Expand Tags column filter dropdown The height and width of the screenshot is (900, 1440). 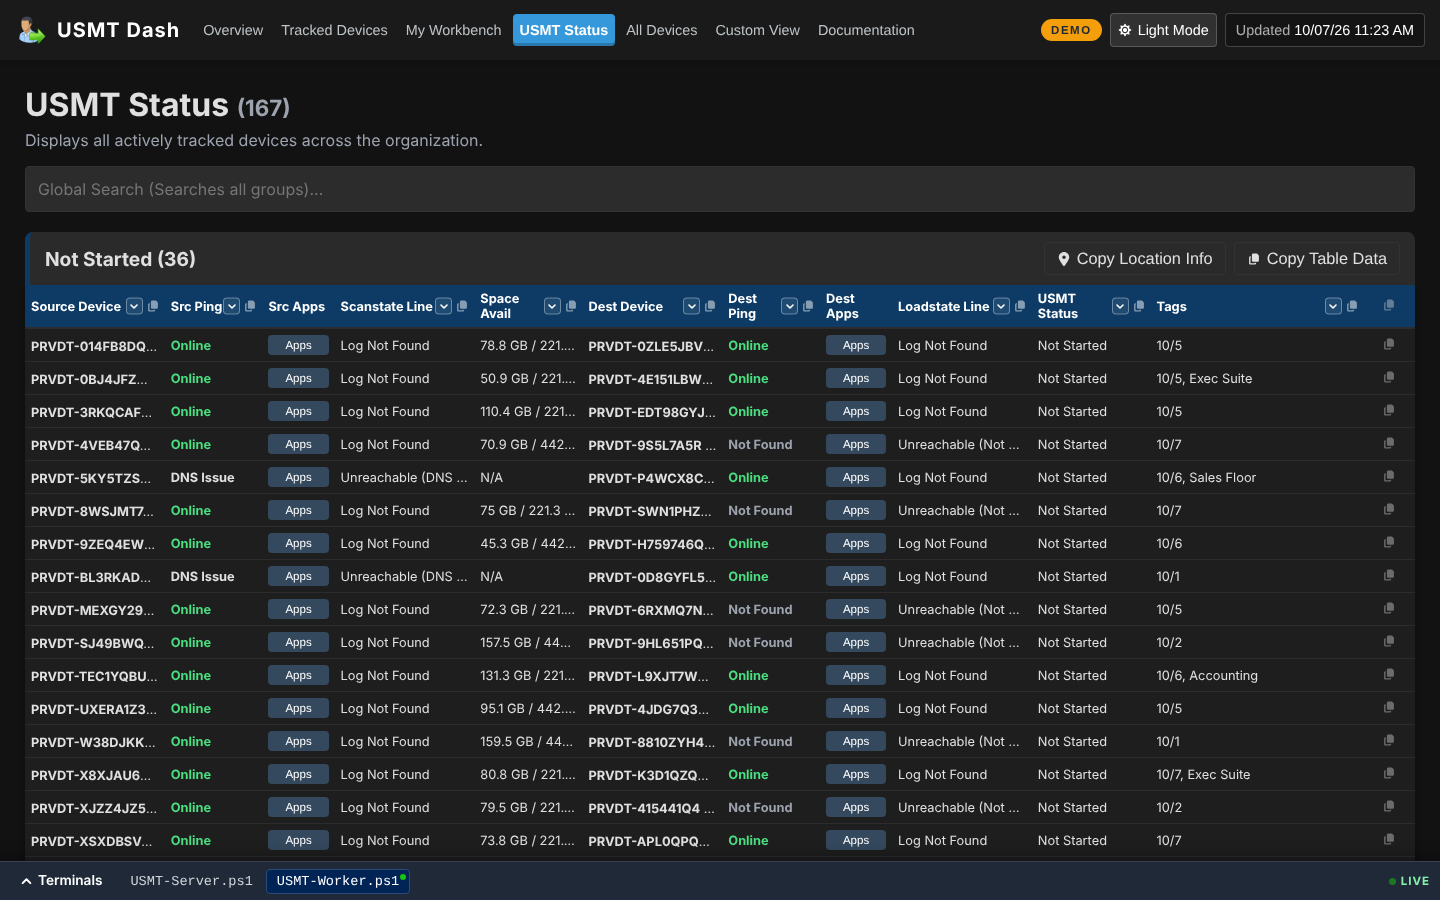pos(1333,306)
